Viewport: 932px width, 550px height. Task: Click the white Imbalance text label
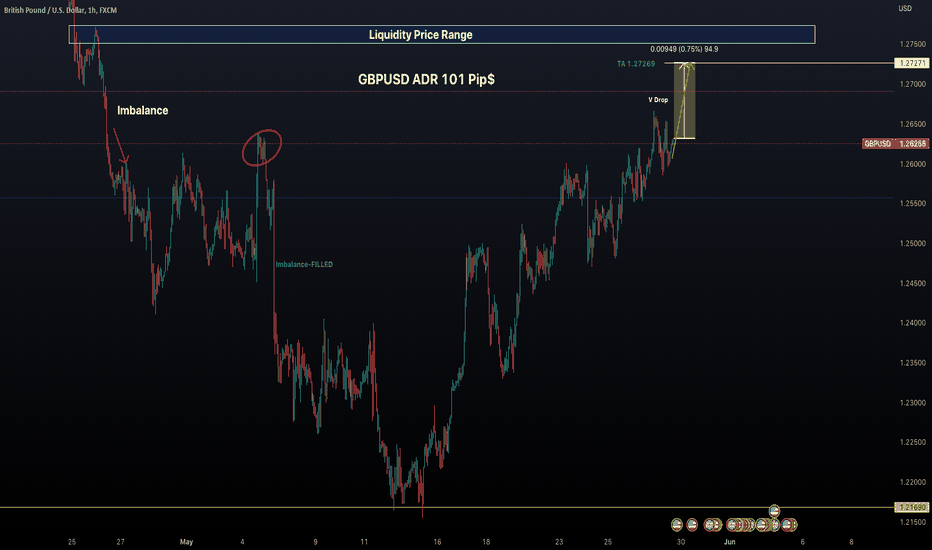(143, 110)
